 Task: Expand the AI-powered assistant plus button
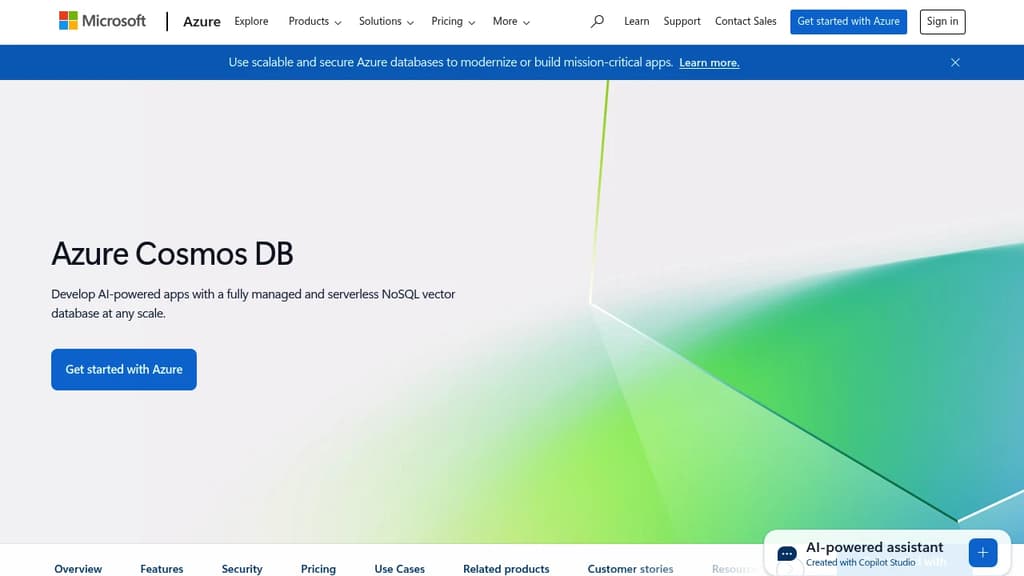[983, 553]
